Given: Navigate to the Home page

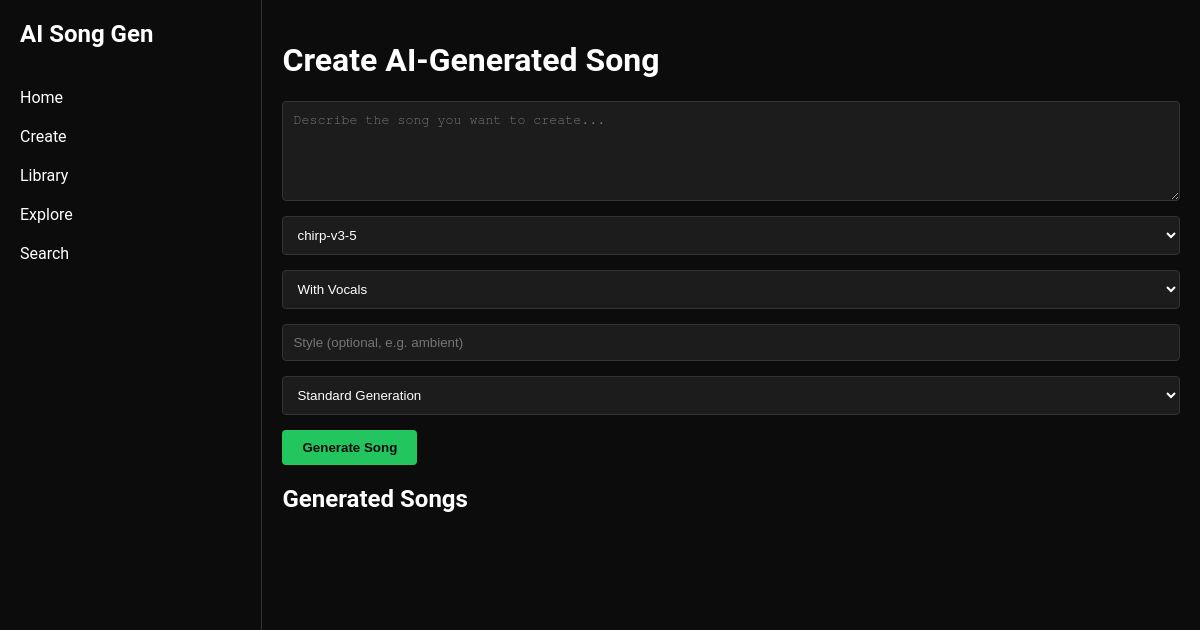Looking at the screenshot, I should 41,97.
